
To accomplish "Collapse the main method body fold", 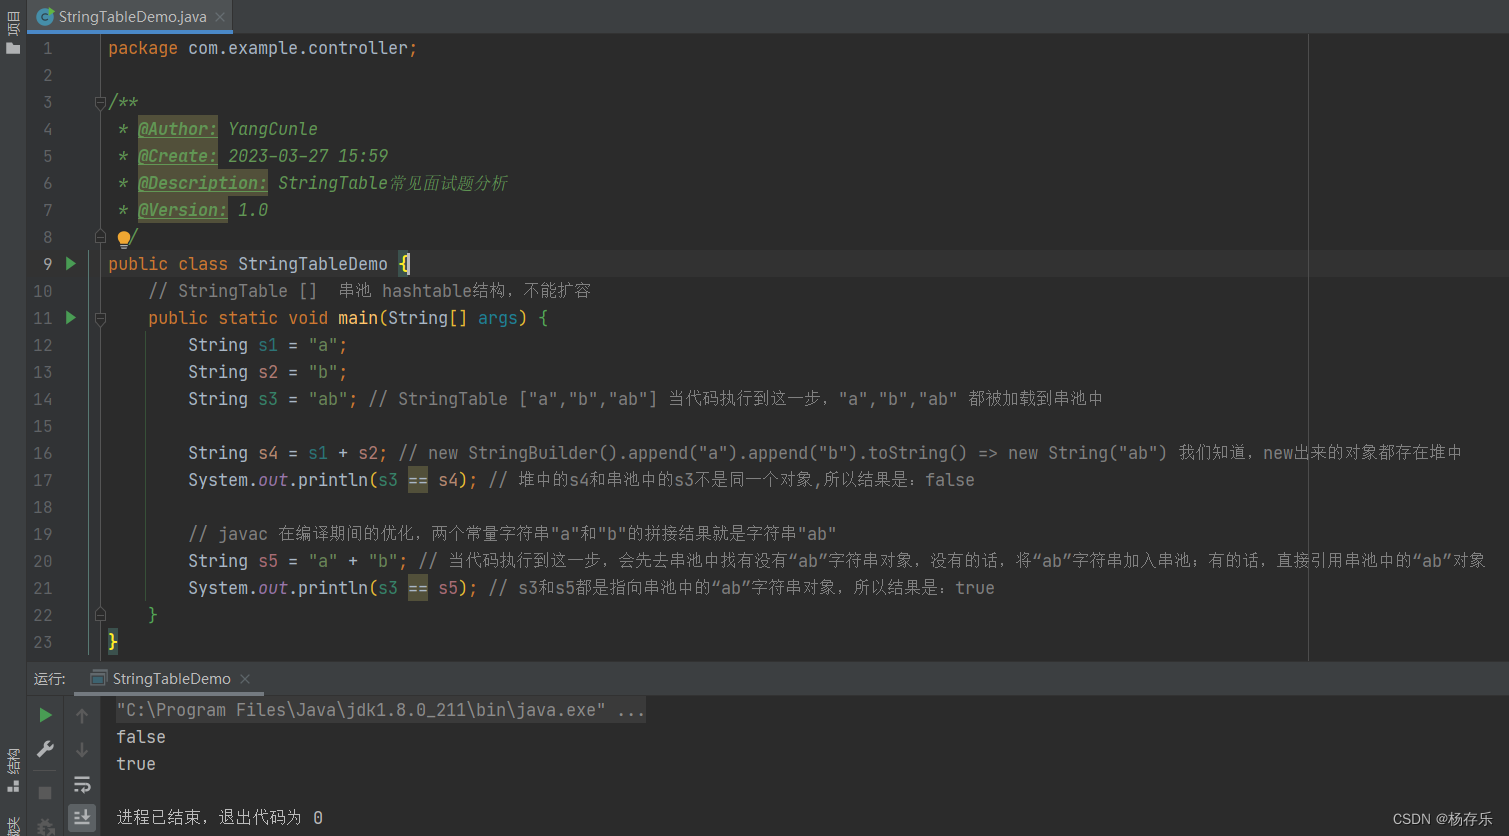I will tap(100, 317).
